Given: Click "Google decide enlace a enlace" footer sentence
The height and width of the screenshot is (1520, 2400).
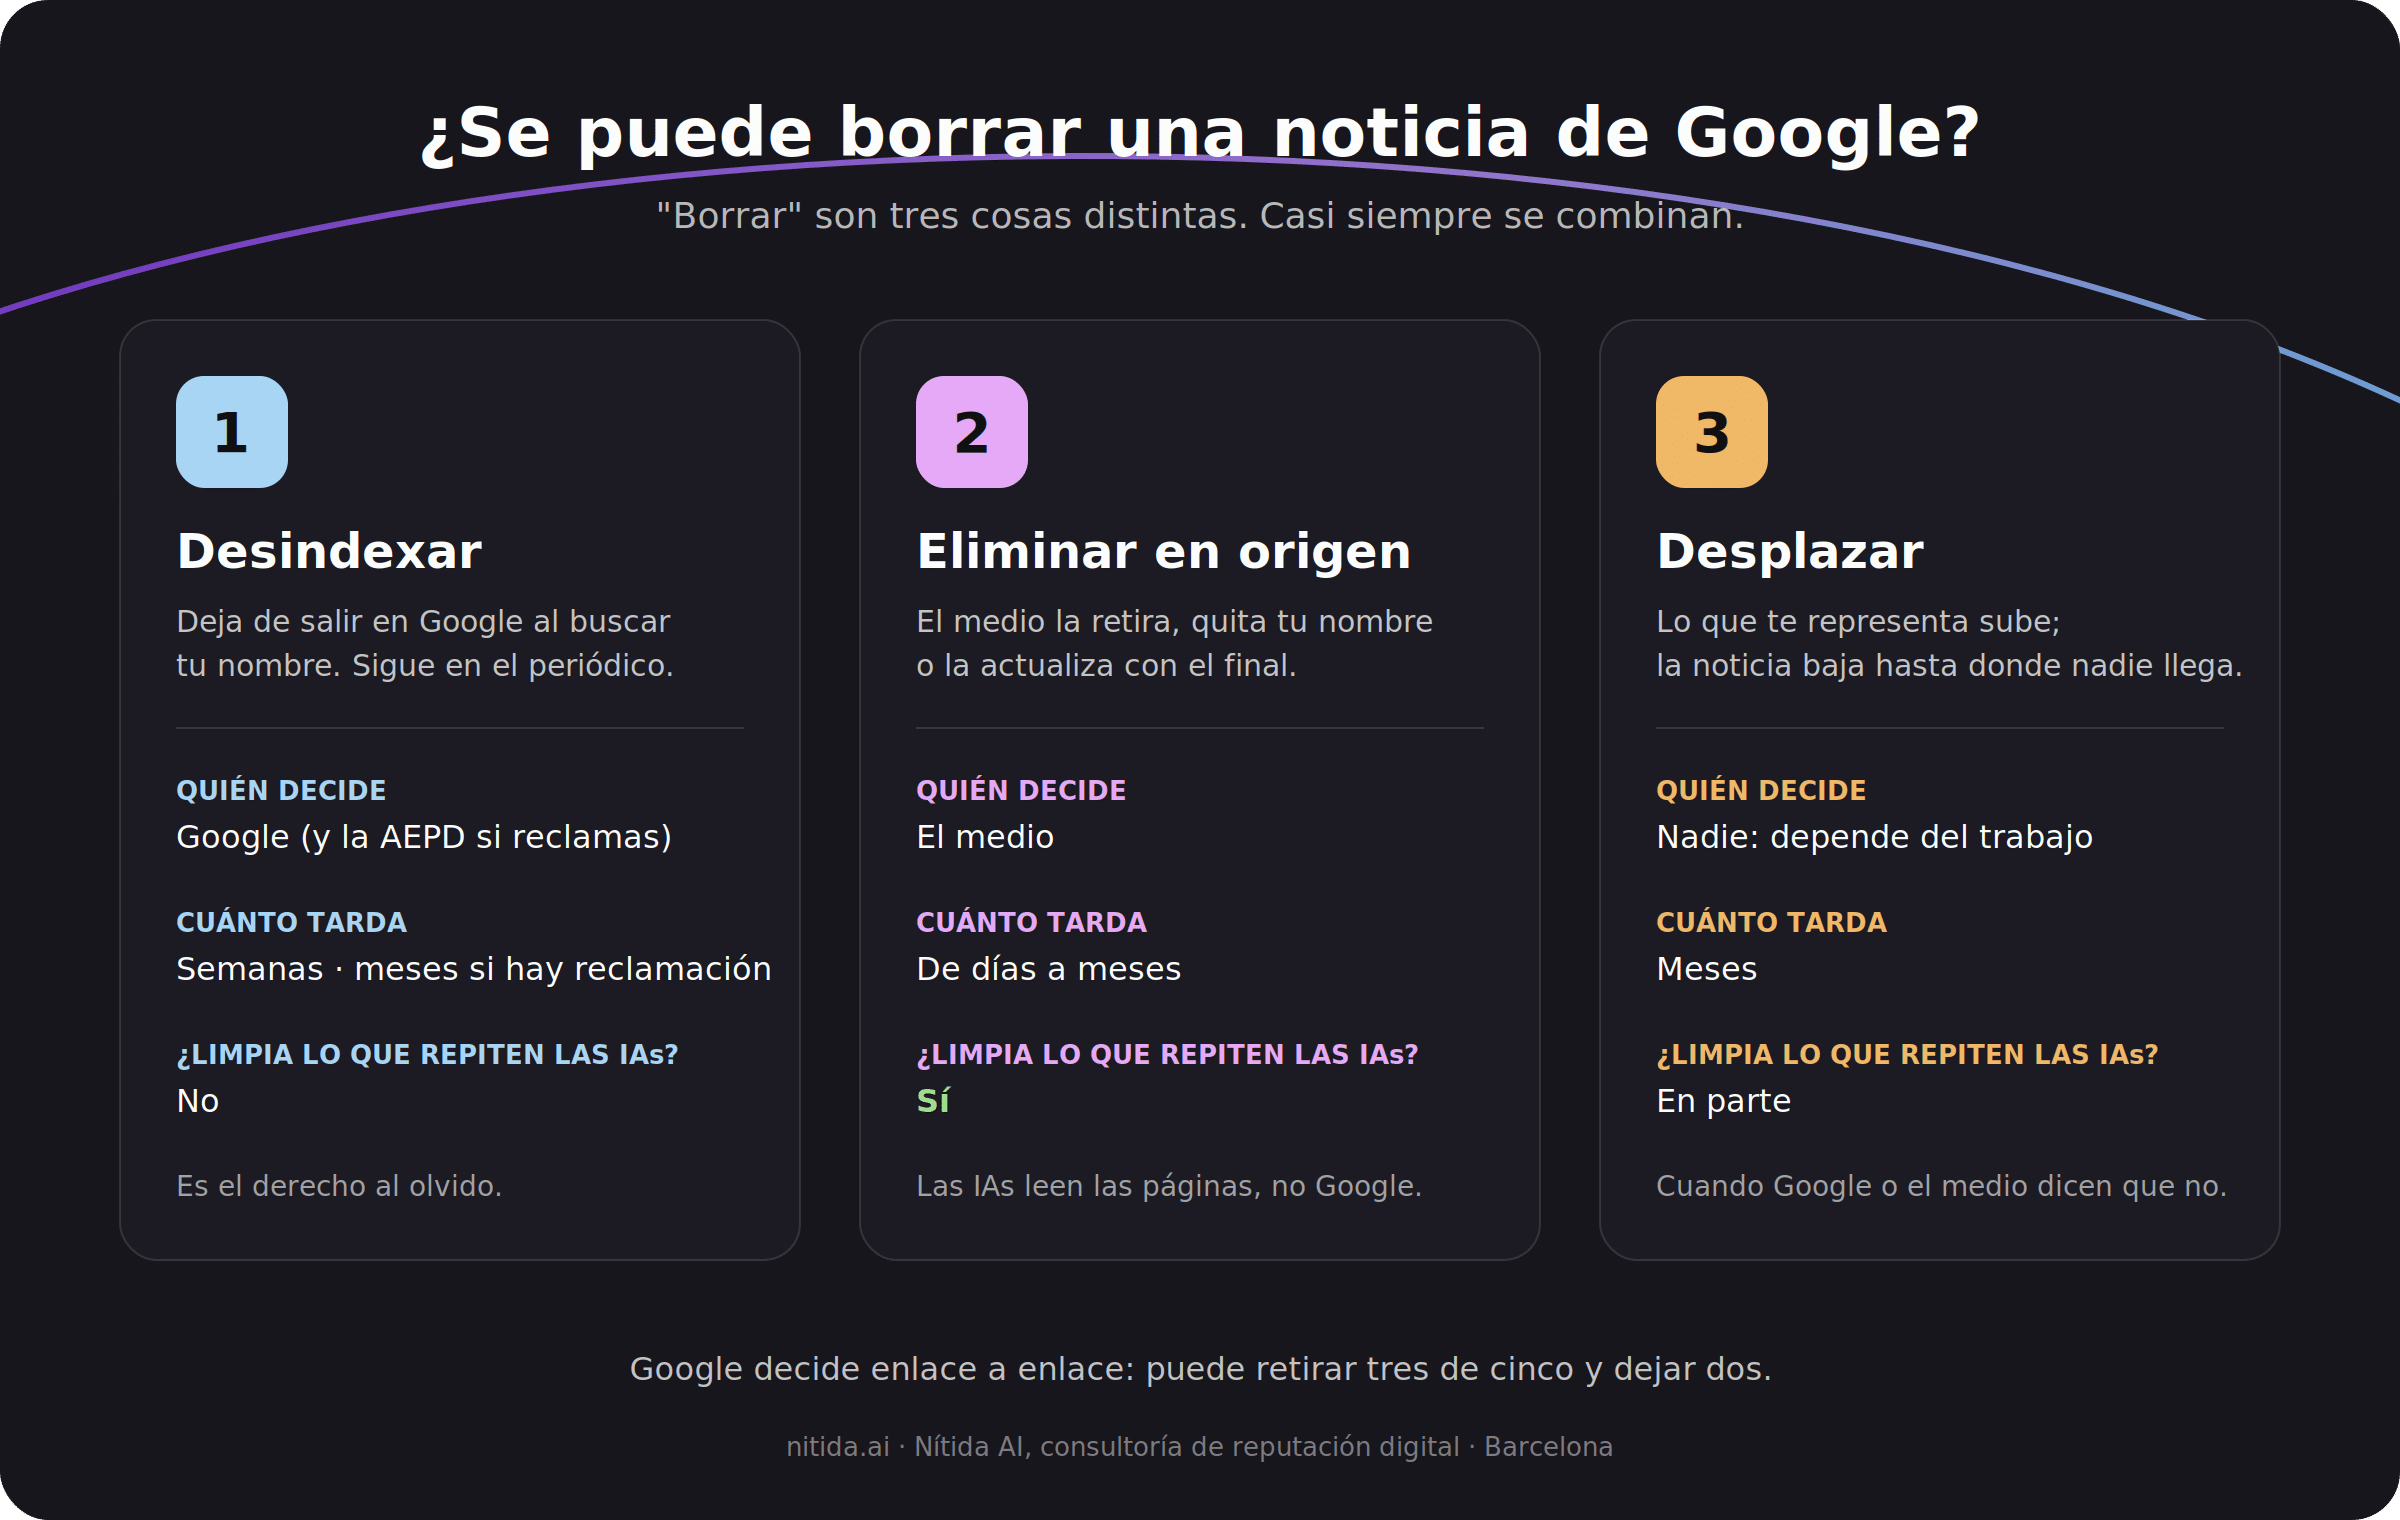Looking at the screenshot, I should [1200, 1369].
